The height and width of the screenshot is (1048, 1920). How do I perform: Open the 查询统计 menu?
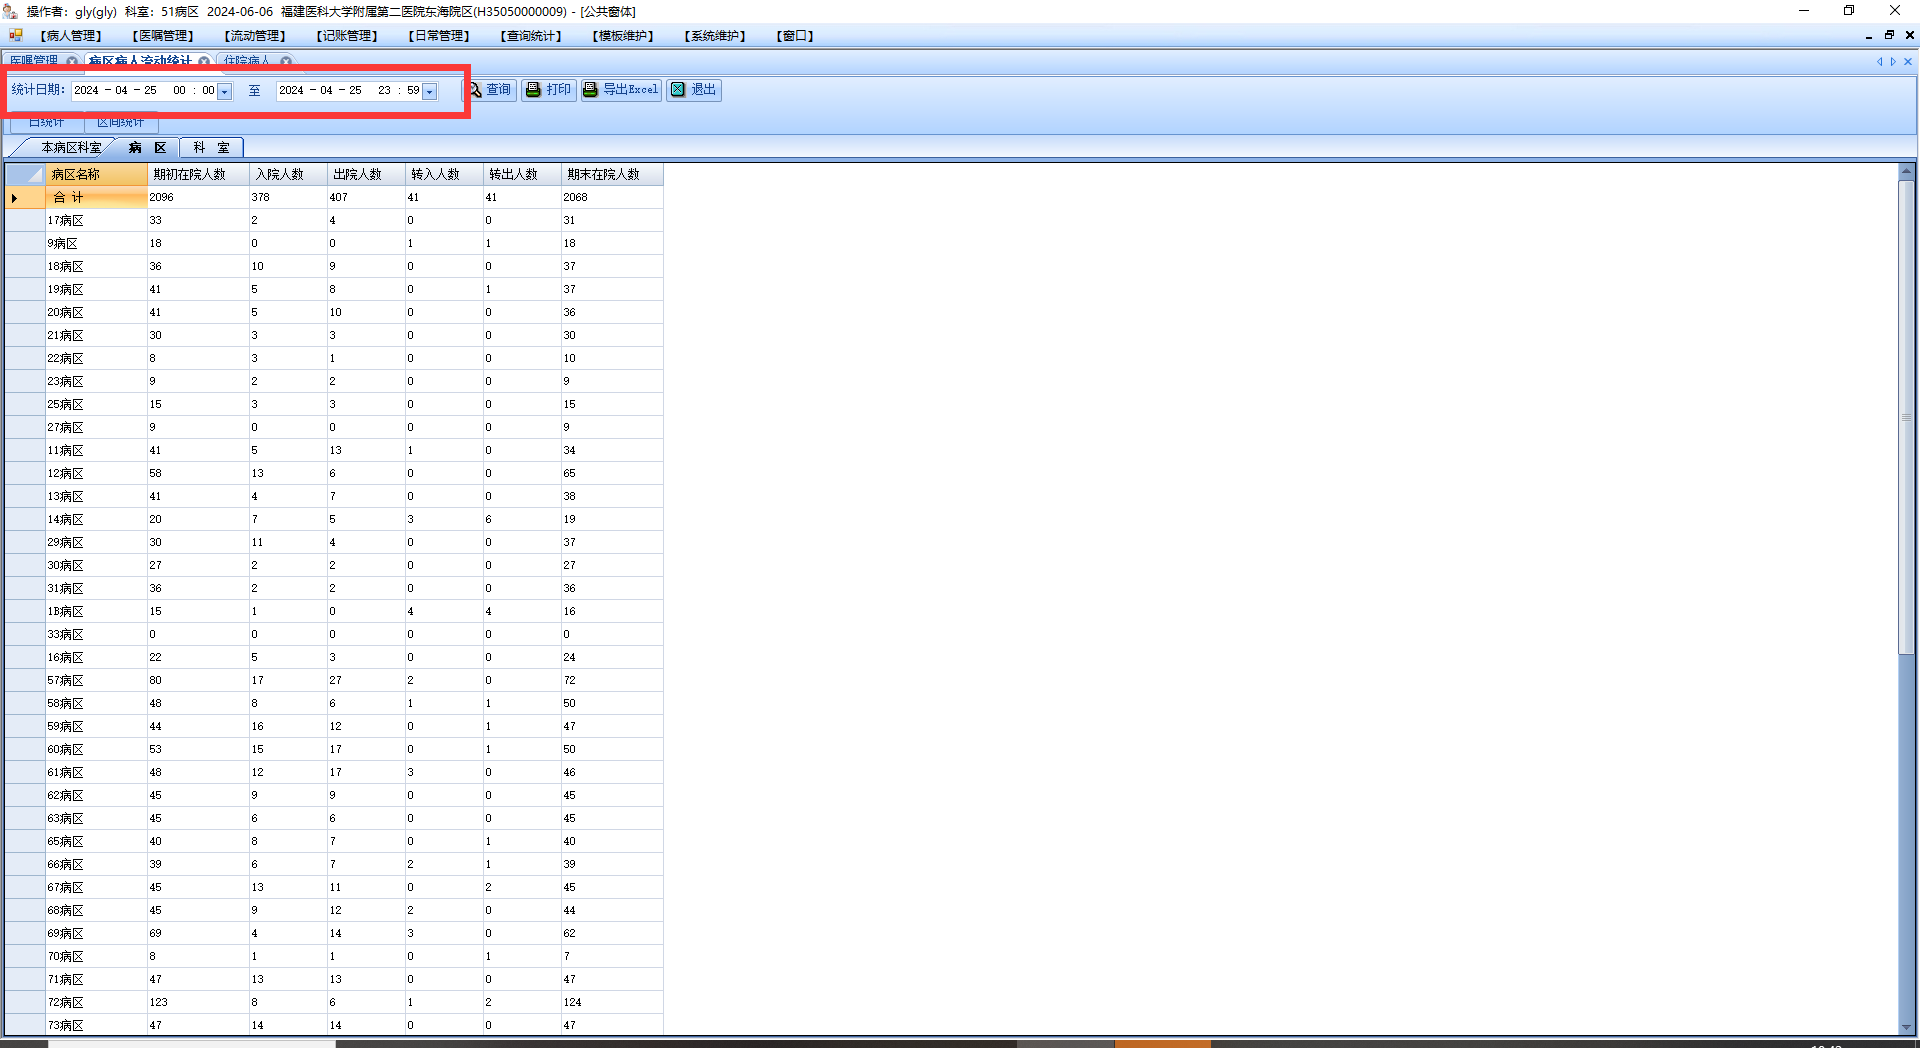click(x=531, y=36)
